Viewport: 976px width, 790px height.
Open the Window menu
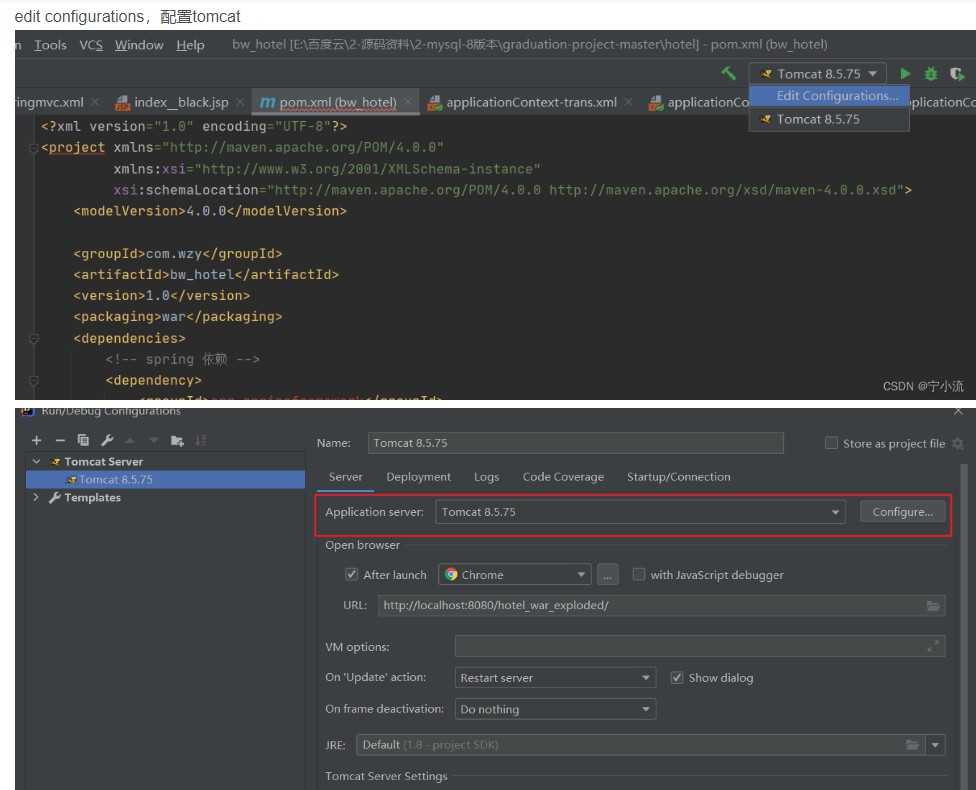pyautogui.click(x=139, y=45)
